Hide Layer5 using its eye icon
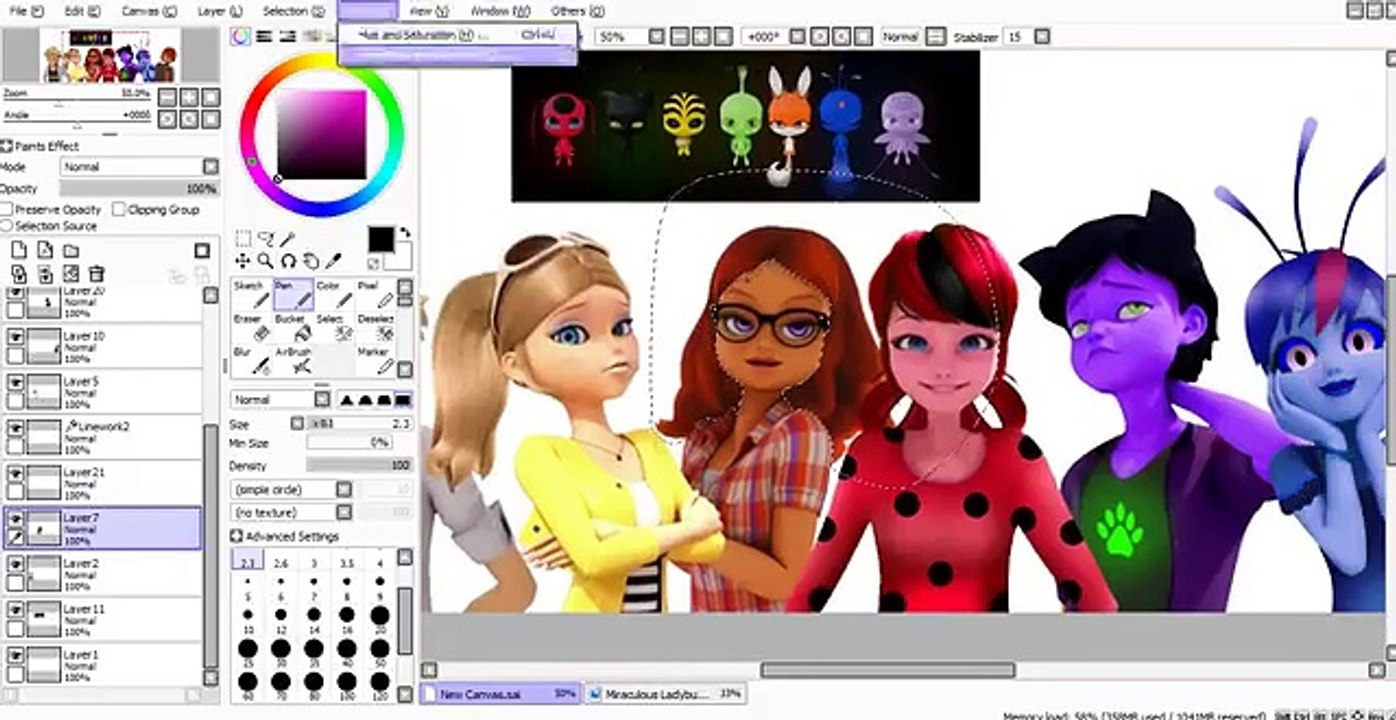Screen dimensions: 1396x720 click(x=15, y=384)
